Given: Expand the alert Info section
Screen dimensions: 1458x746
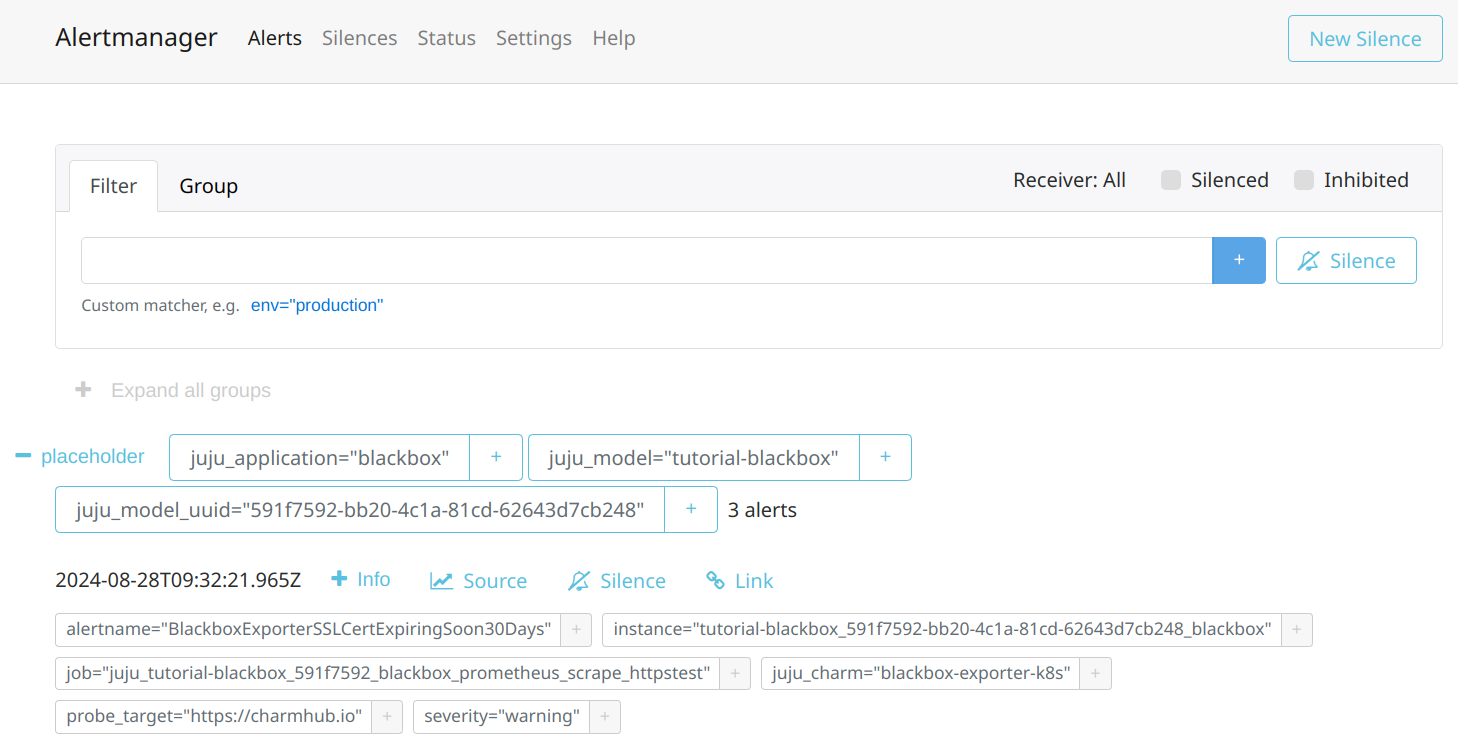Looking at the screenshot, I should [x=361, y=579].
